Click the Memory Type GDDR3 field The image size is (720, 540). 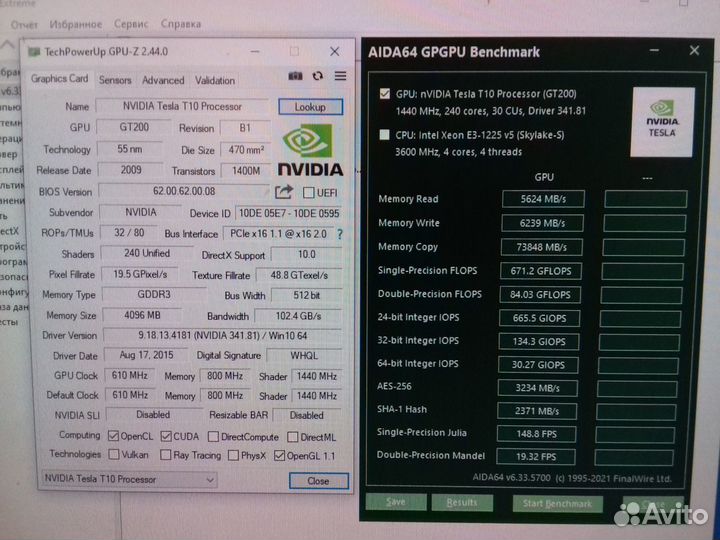pyautogui.click(x=154, y=294)
